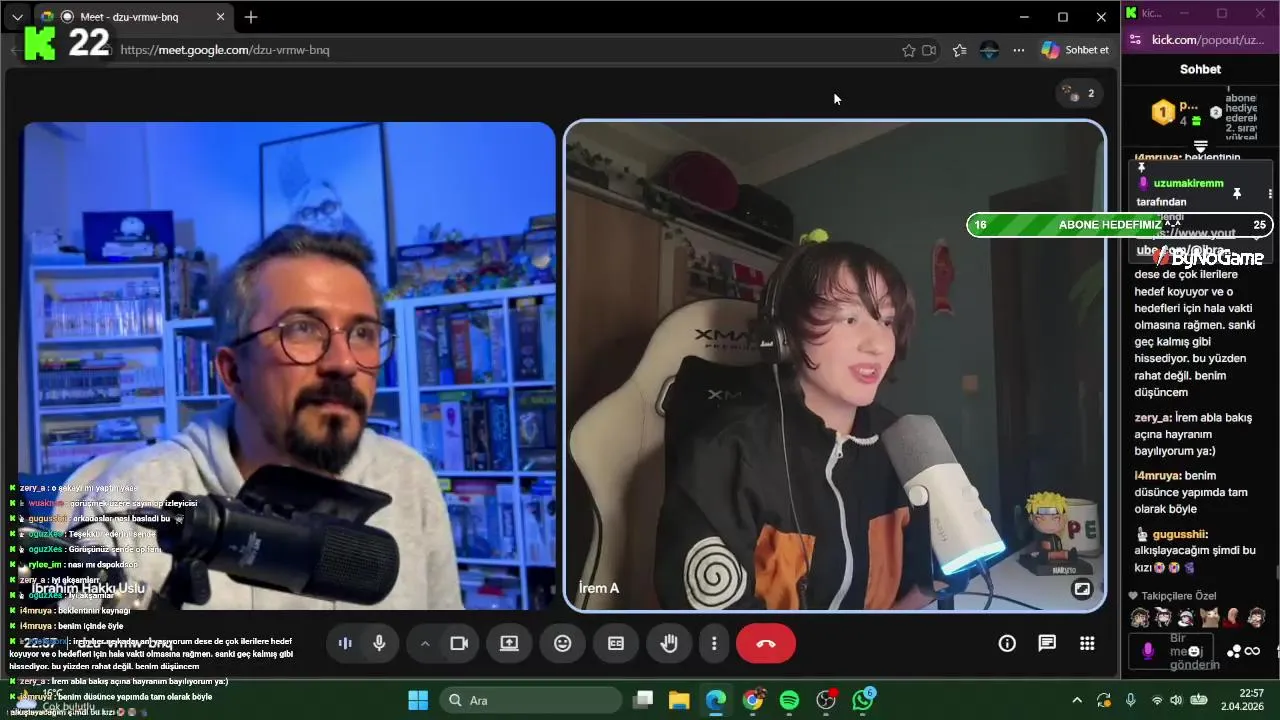
Task: Show hidden system tray icons
Action: (1076, 700)
